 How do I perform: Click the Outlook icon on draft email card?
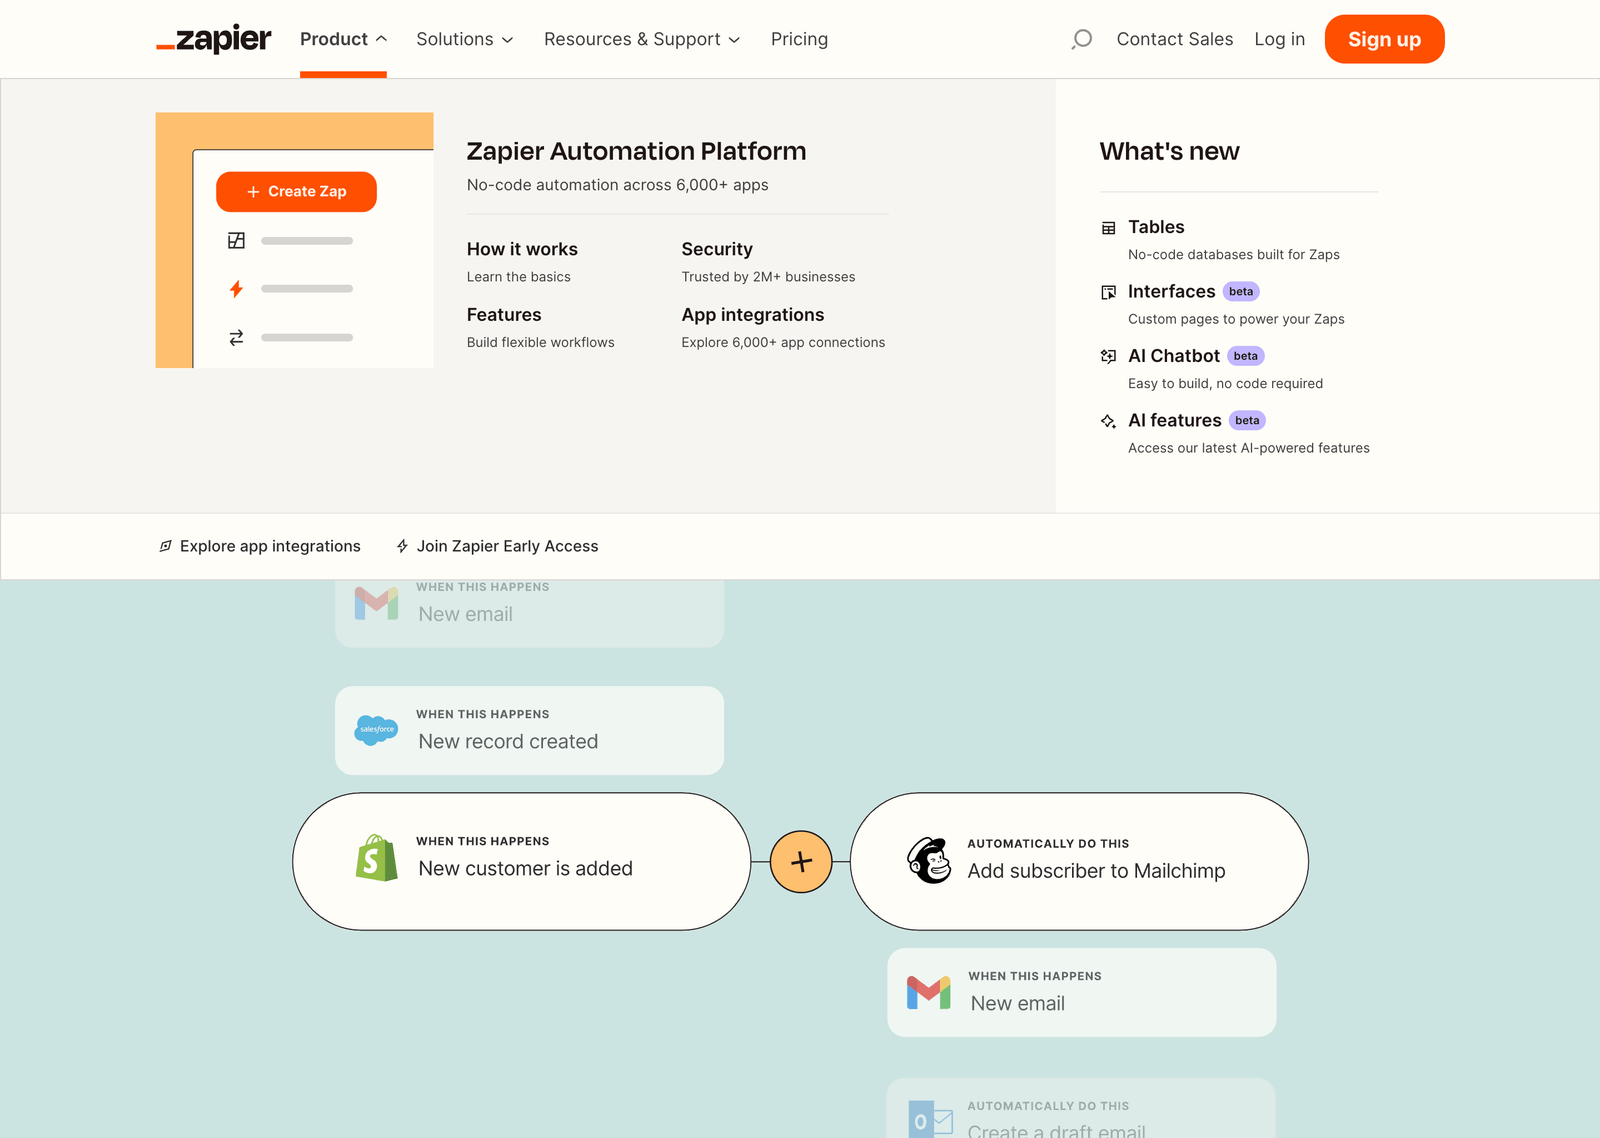(930, 1120)
